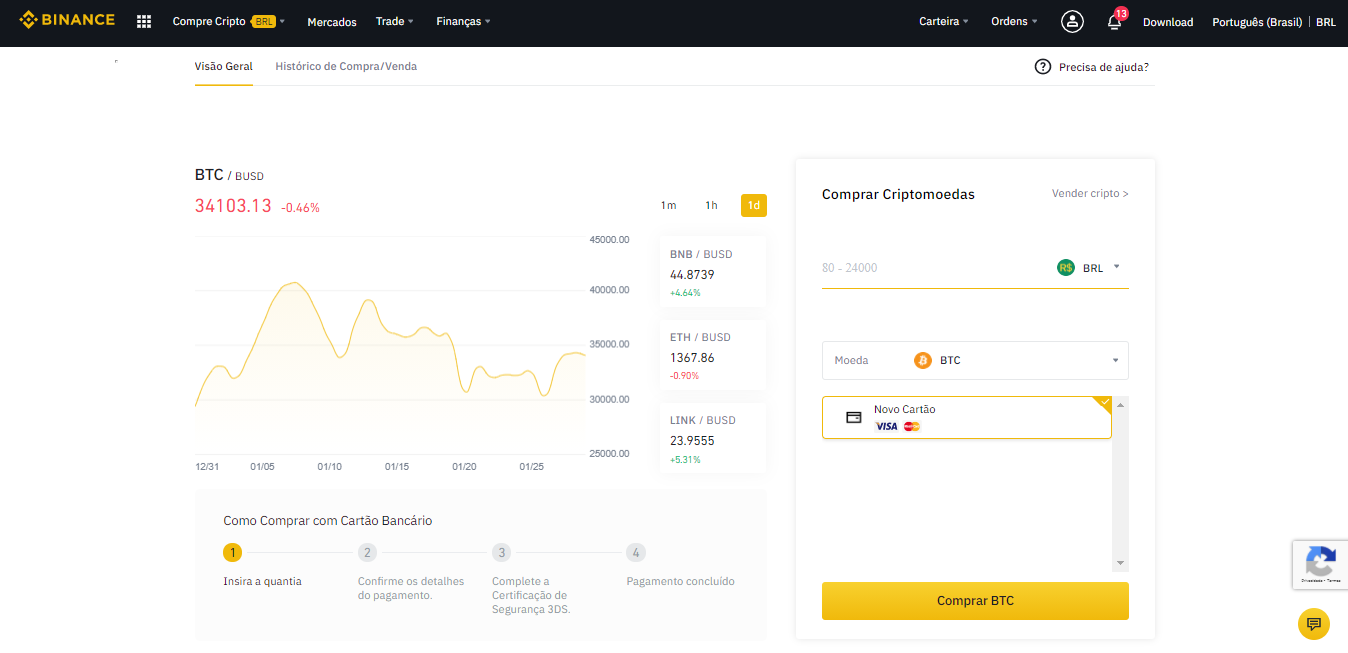Click the BTC price 34103.13
This screenshot has width=1348, height=653.
[x=233, y=206]
